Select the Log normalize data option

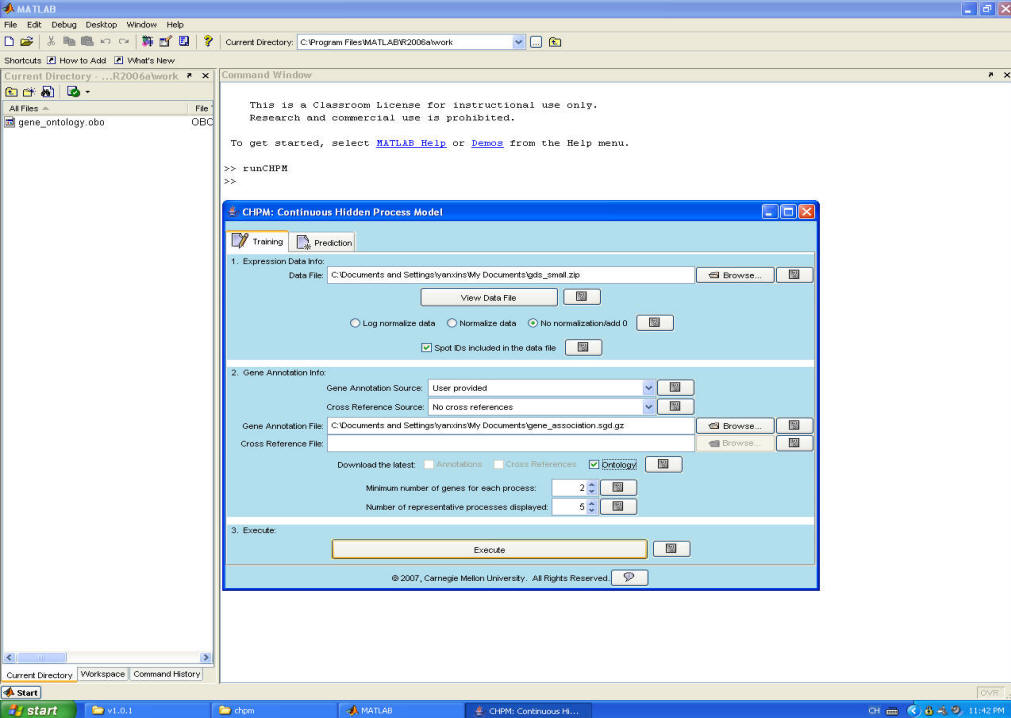355,323
